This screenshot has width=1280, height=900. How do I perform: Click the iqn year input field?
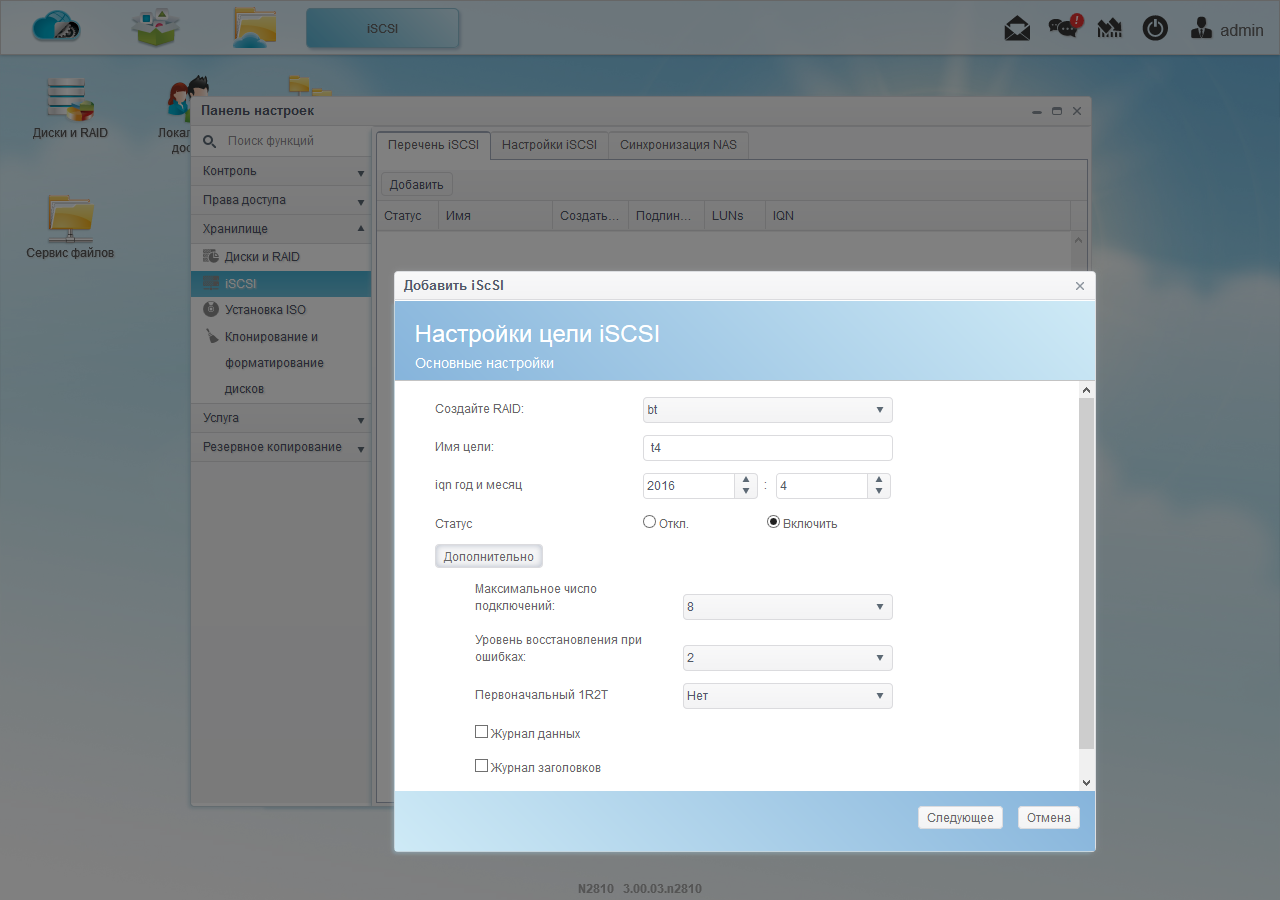689,486
